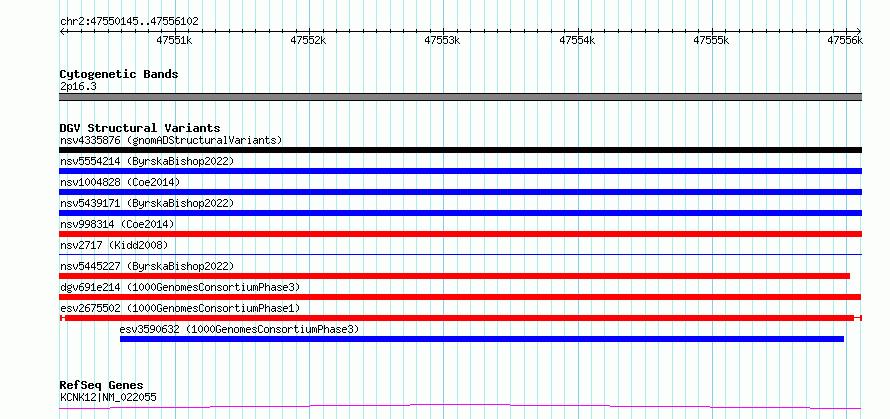Select the blue nsv5554214 variant bar
Image resolution: width=890 pixels, height=419 pixels.
coord(460,171)
